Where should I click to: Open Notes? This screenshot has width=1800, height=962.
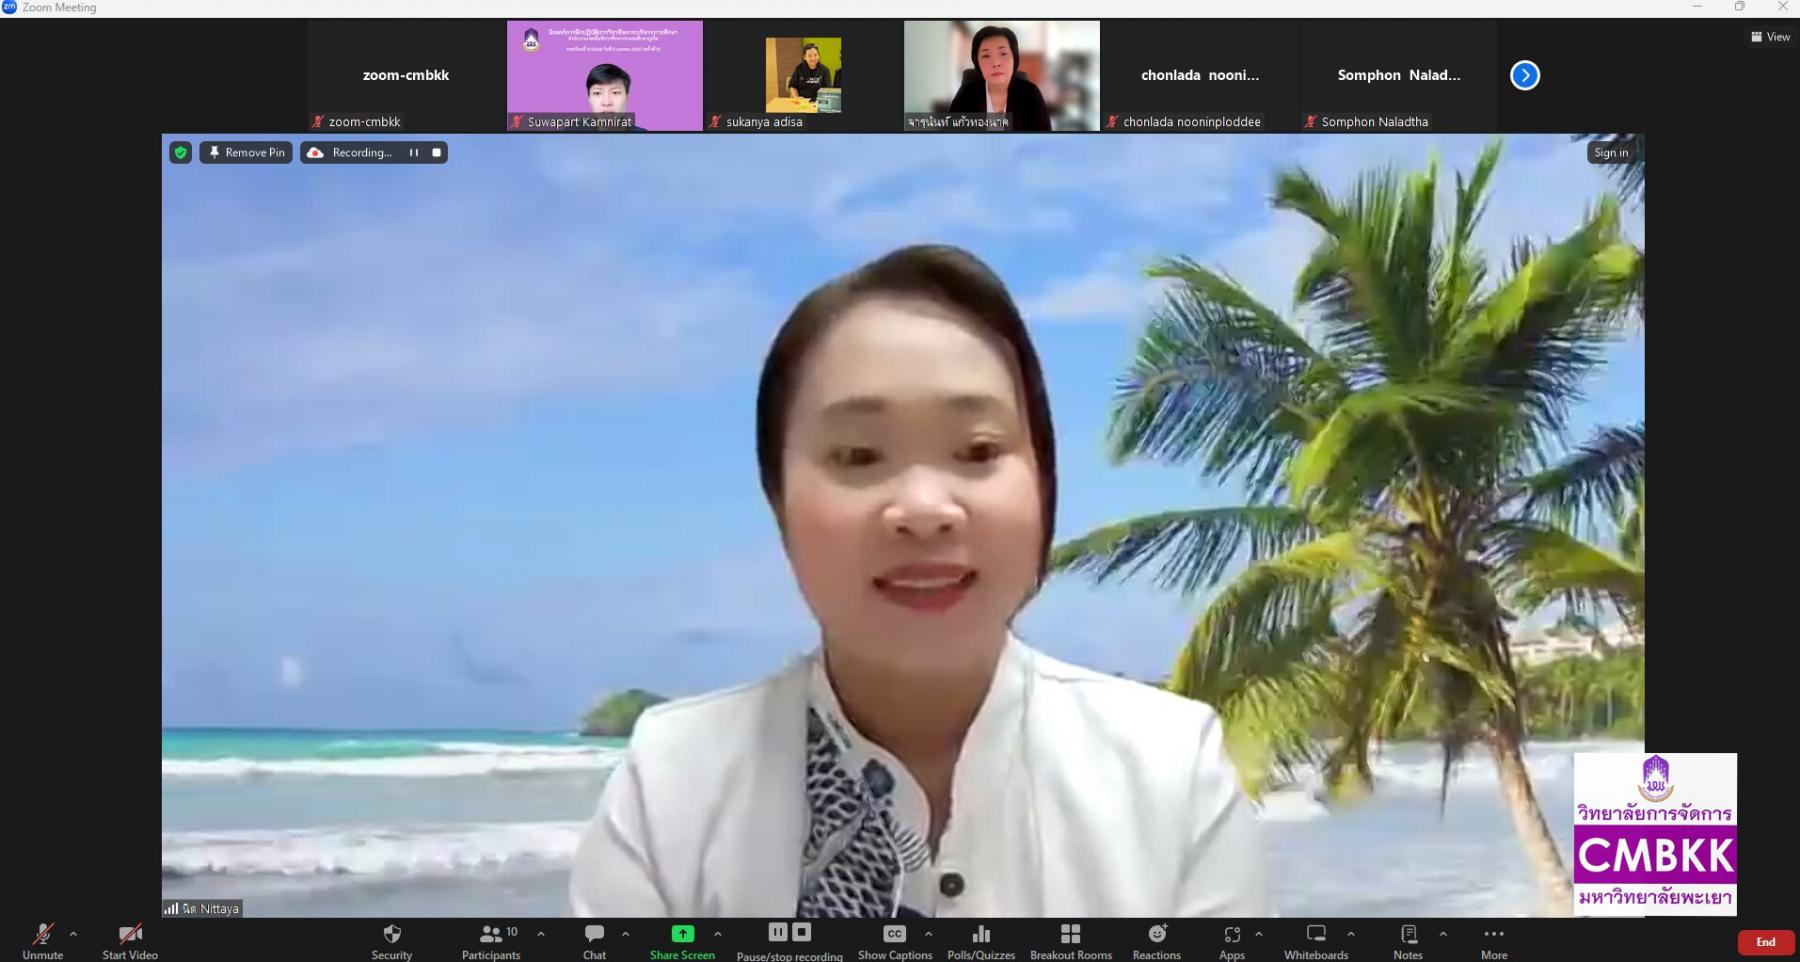pyautogui.click(x=1408, y=941)
